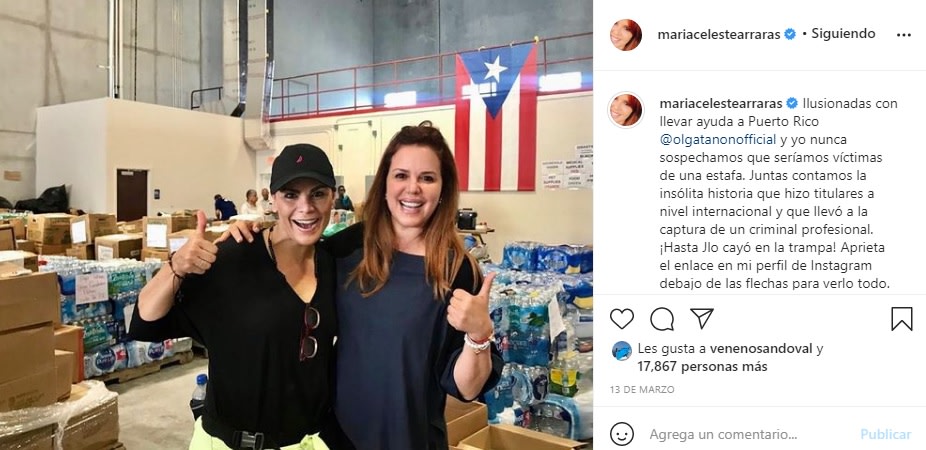Open the emoji picker smiley icon
Screen dimensions: 926x450
(x=622, y=434)
